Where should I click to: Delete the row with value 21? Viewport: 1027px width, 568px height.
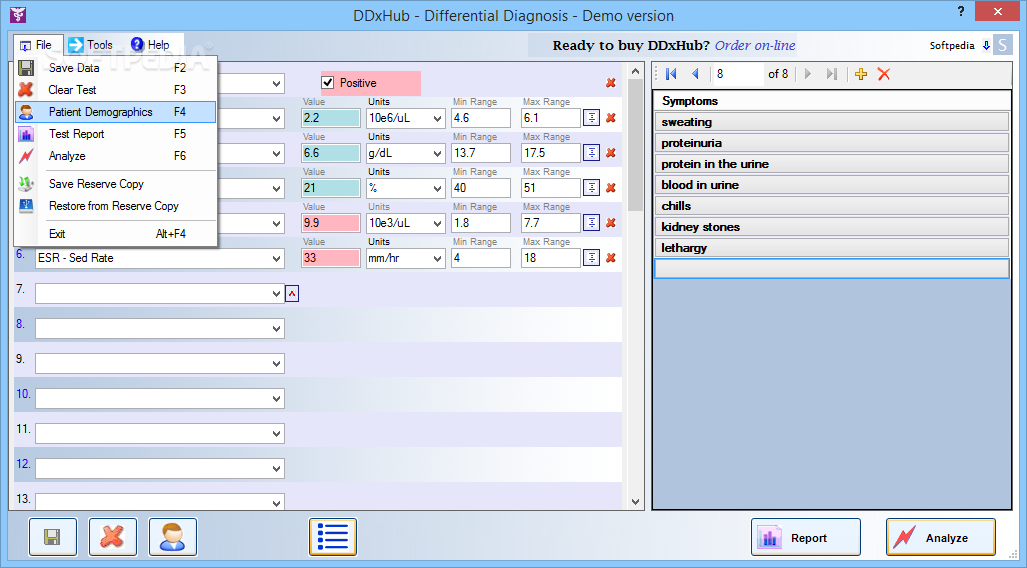pos(610,188)
